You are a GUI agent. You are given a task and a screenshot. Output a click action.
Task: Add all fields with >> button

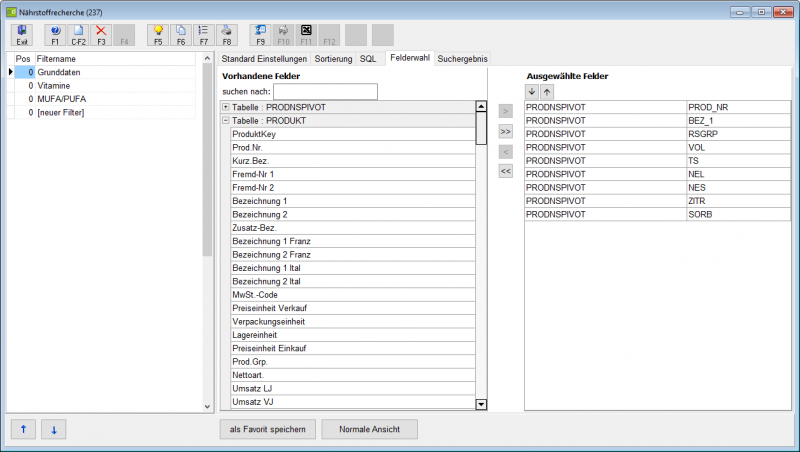coord(506,132)
